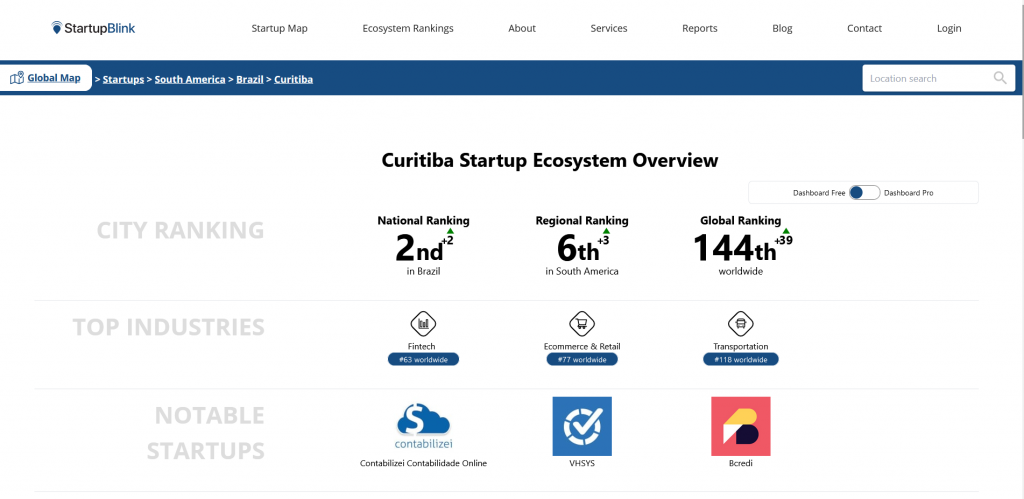The width and height of the screenshot is (1024, 499).
Task: Go to Global Map link
Action: pos(54,78)
